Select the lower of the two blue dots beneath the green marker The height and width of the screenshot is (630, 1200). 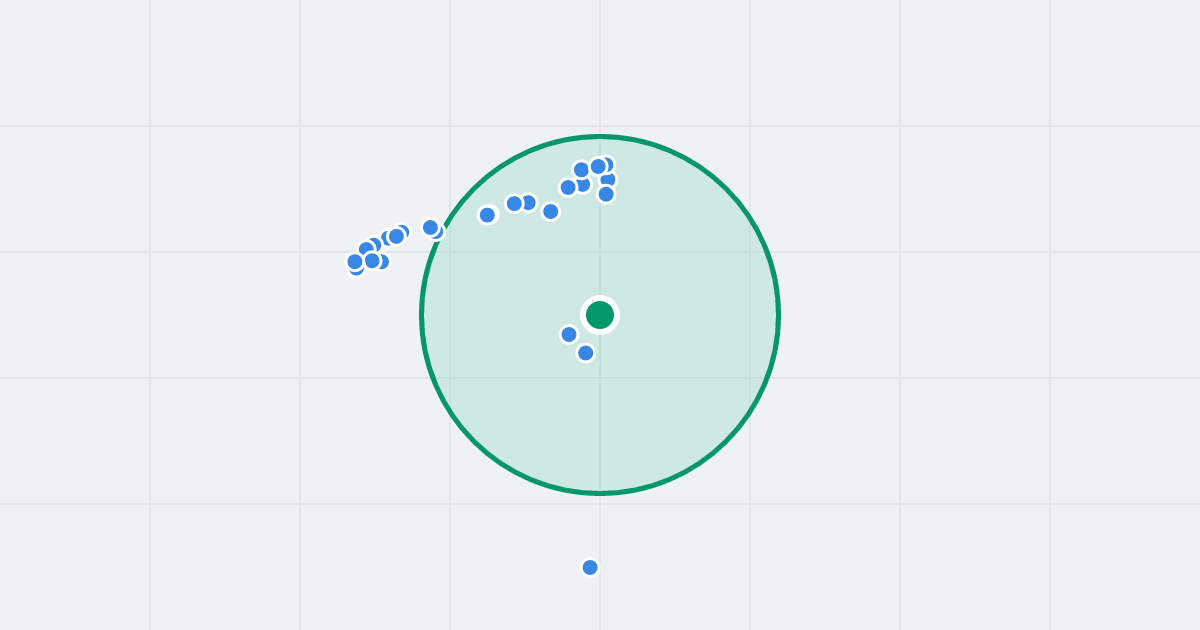(586, 352)
